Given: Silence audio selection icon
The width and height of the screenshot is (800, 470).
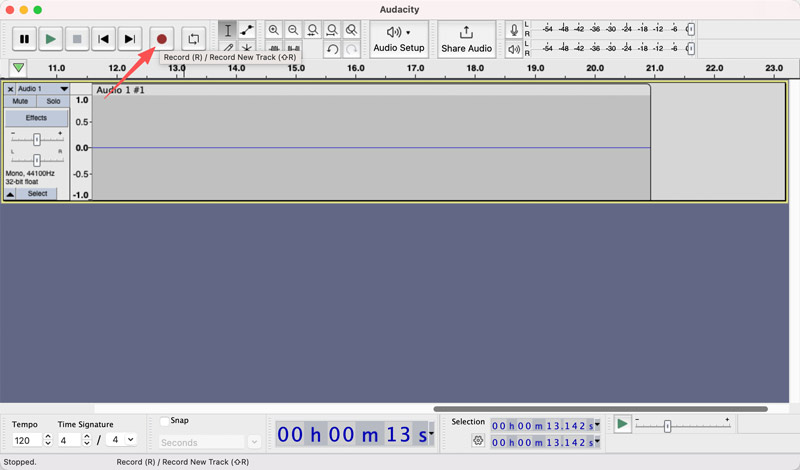Looking at the screenshot, I should point(293,48).
